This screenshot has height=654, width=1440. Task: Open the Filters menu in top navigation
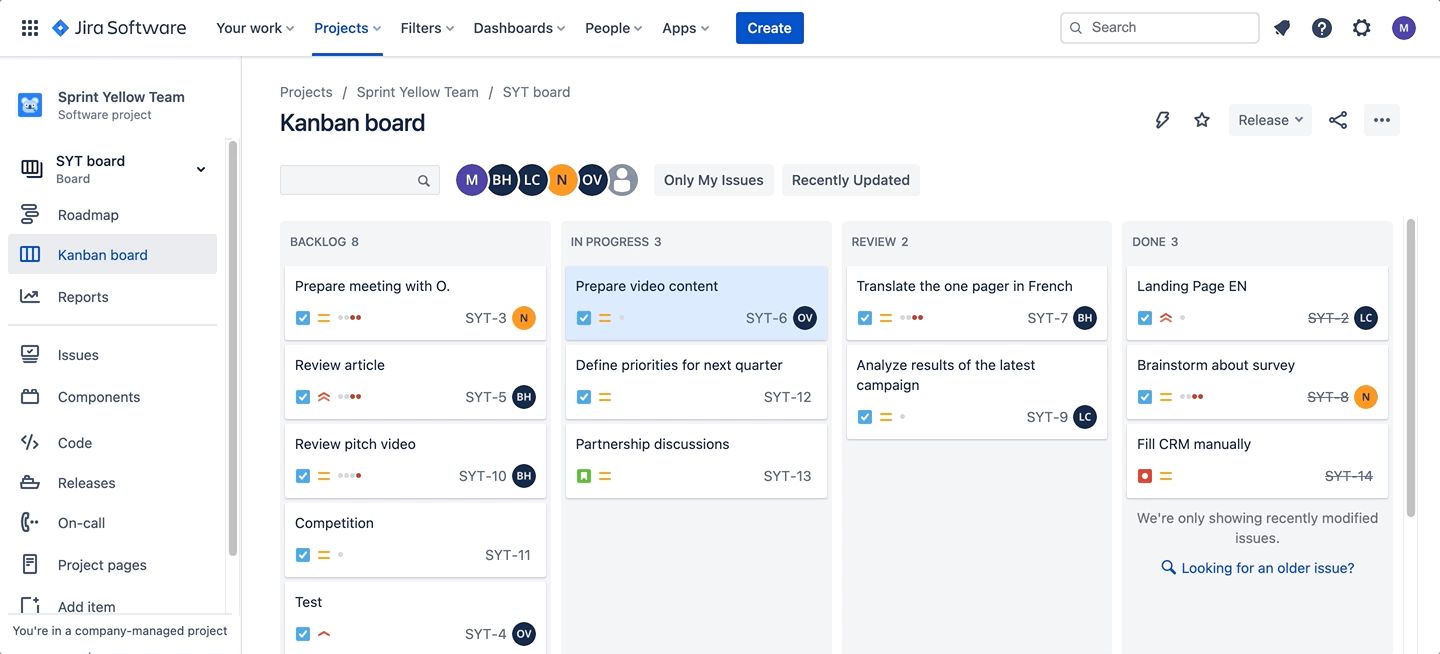coord(427,28)
